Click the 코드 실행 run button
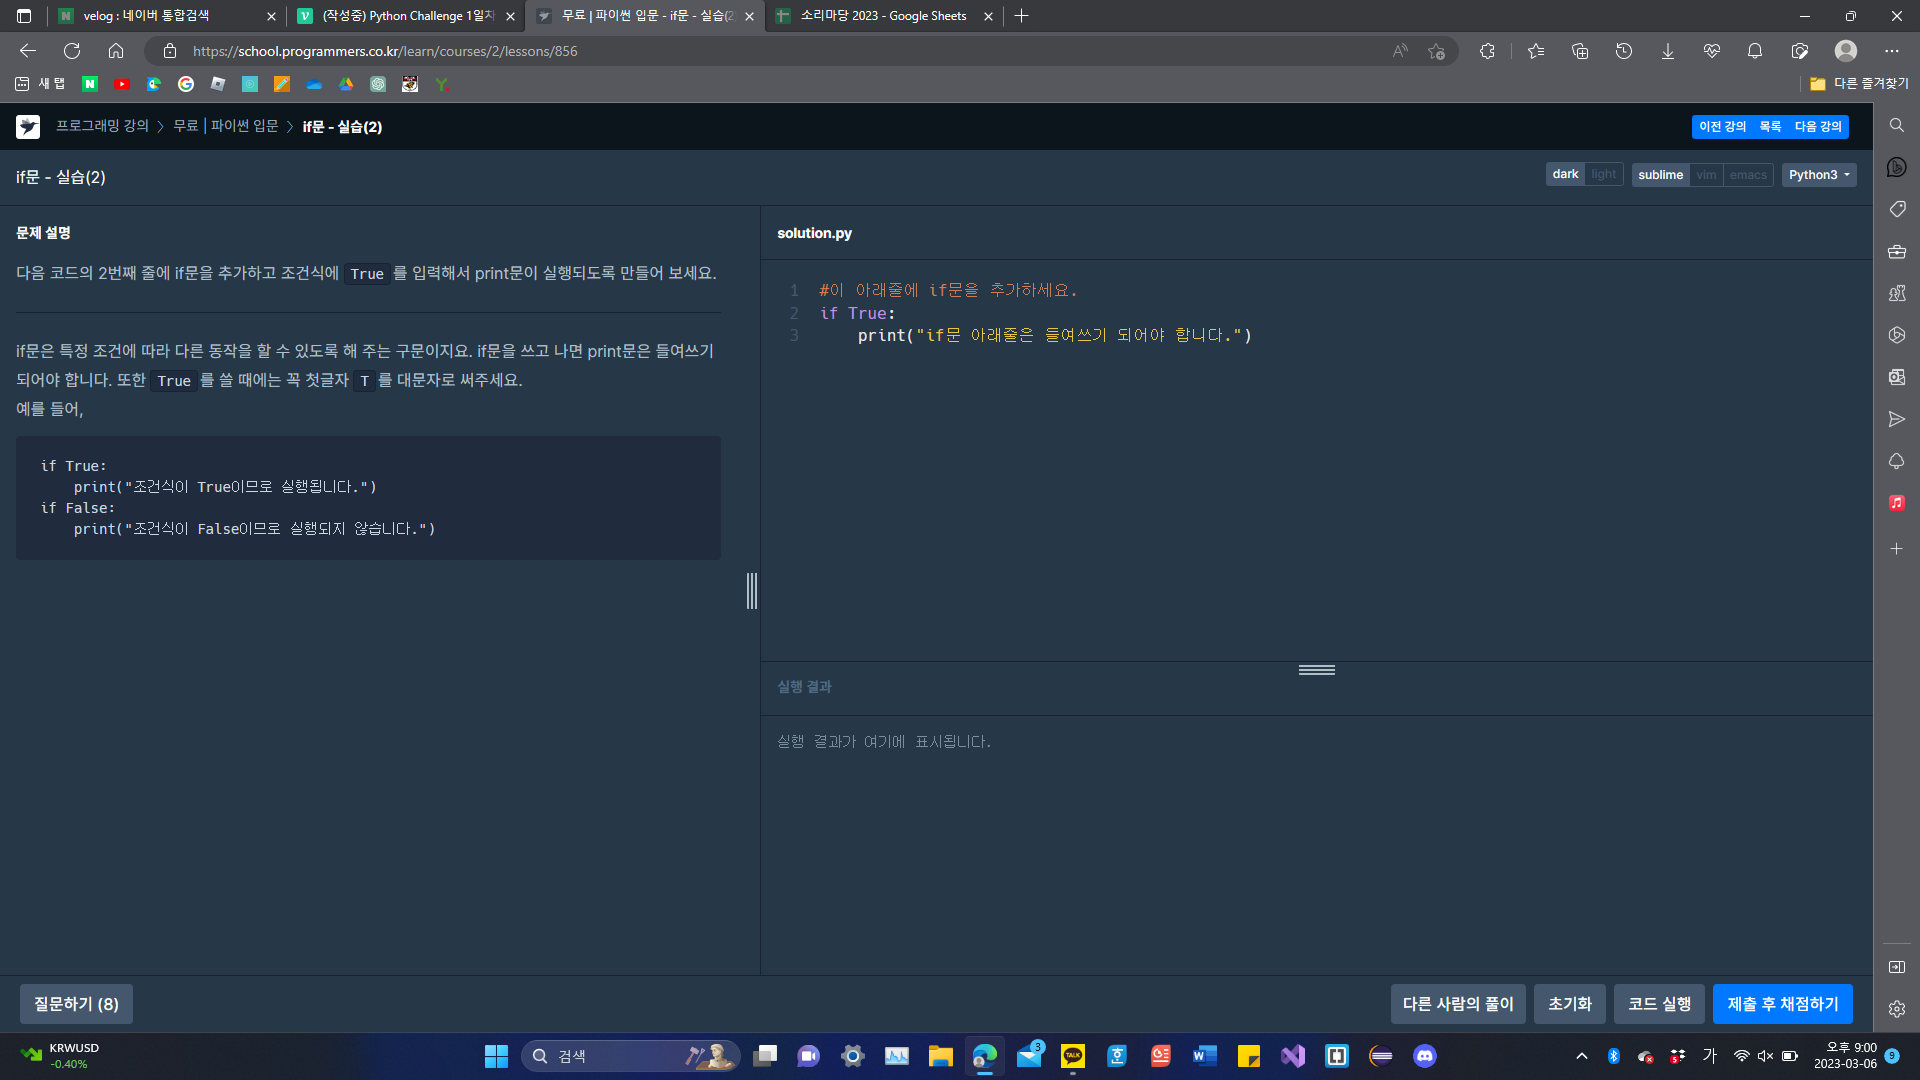The image size is (1920, 1080). click(1659, 1004)
